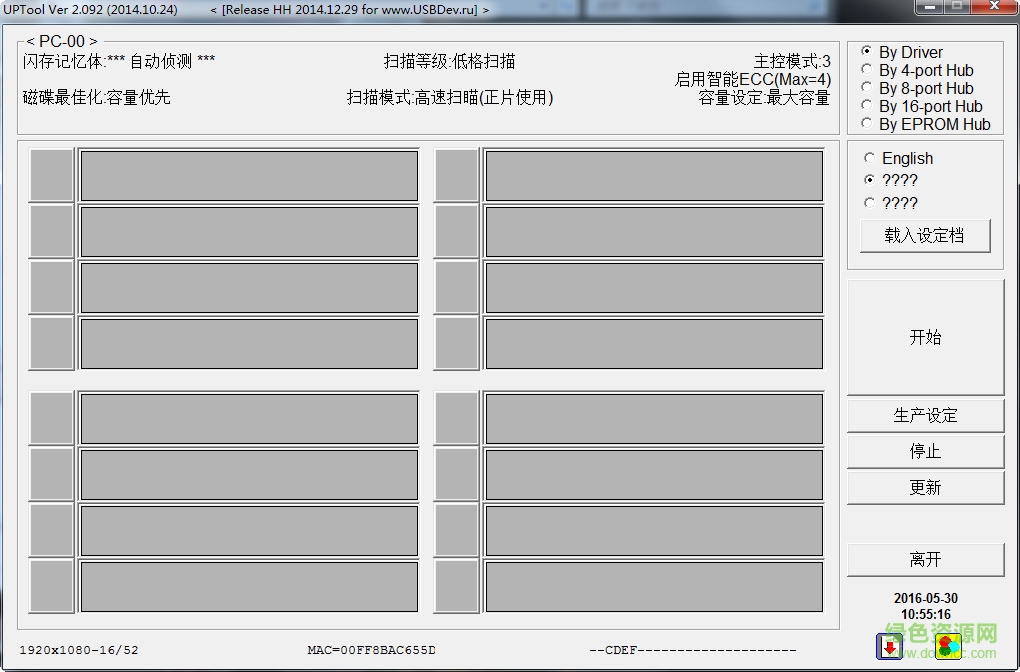Select the By EPROM Hub option
The height and width of the screenshot is (672, 1020).
point(867,123)
